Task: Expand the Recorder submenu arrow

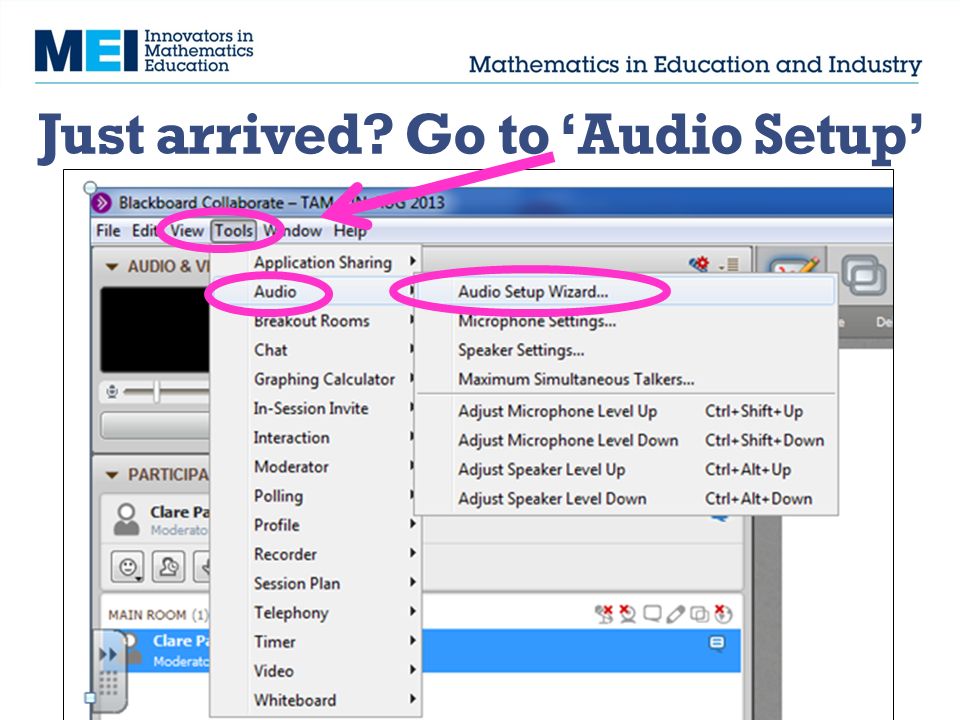Action: pos(413,553)
